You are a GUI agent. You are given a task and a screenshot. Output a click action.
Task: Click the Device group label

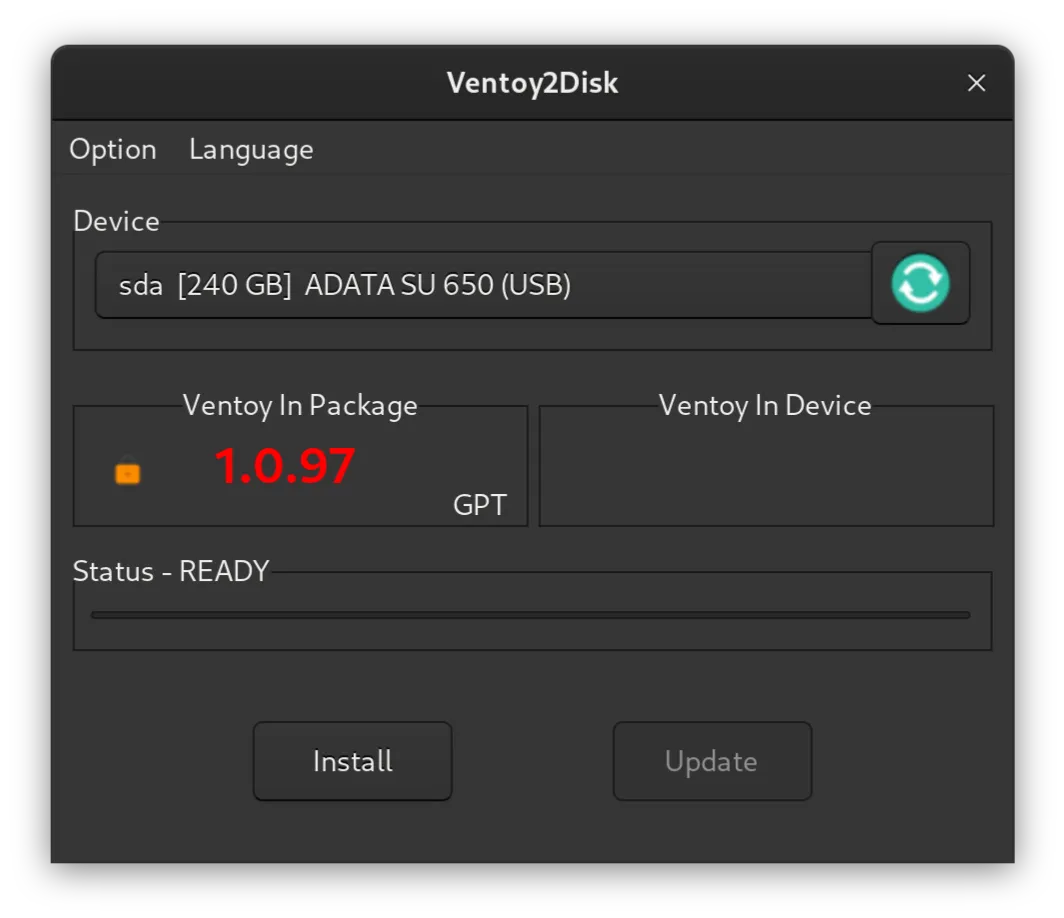pos(116,221)
